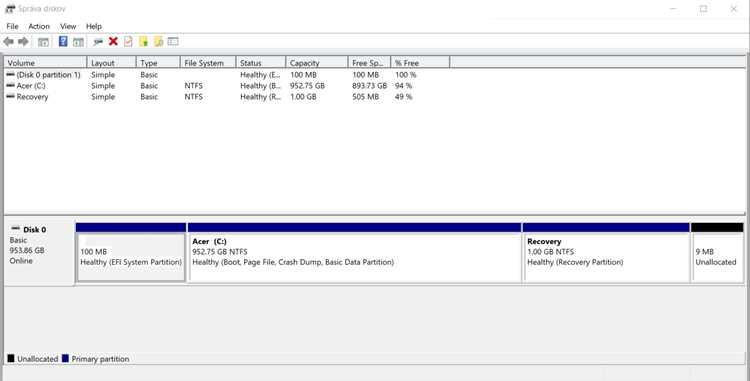Click the 505 MB free space cell
This screenshot has width=750, height=381.
click(365, 97)
